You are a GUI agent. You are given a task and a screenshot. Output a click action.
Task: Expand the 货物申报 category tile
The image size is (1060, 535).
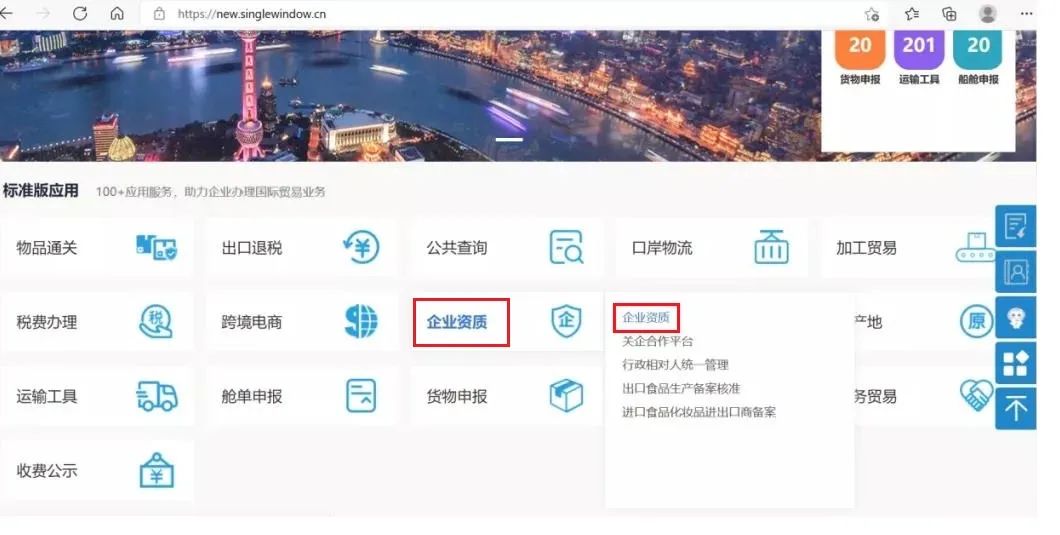pos(457,396)
